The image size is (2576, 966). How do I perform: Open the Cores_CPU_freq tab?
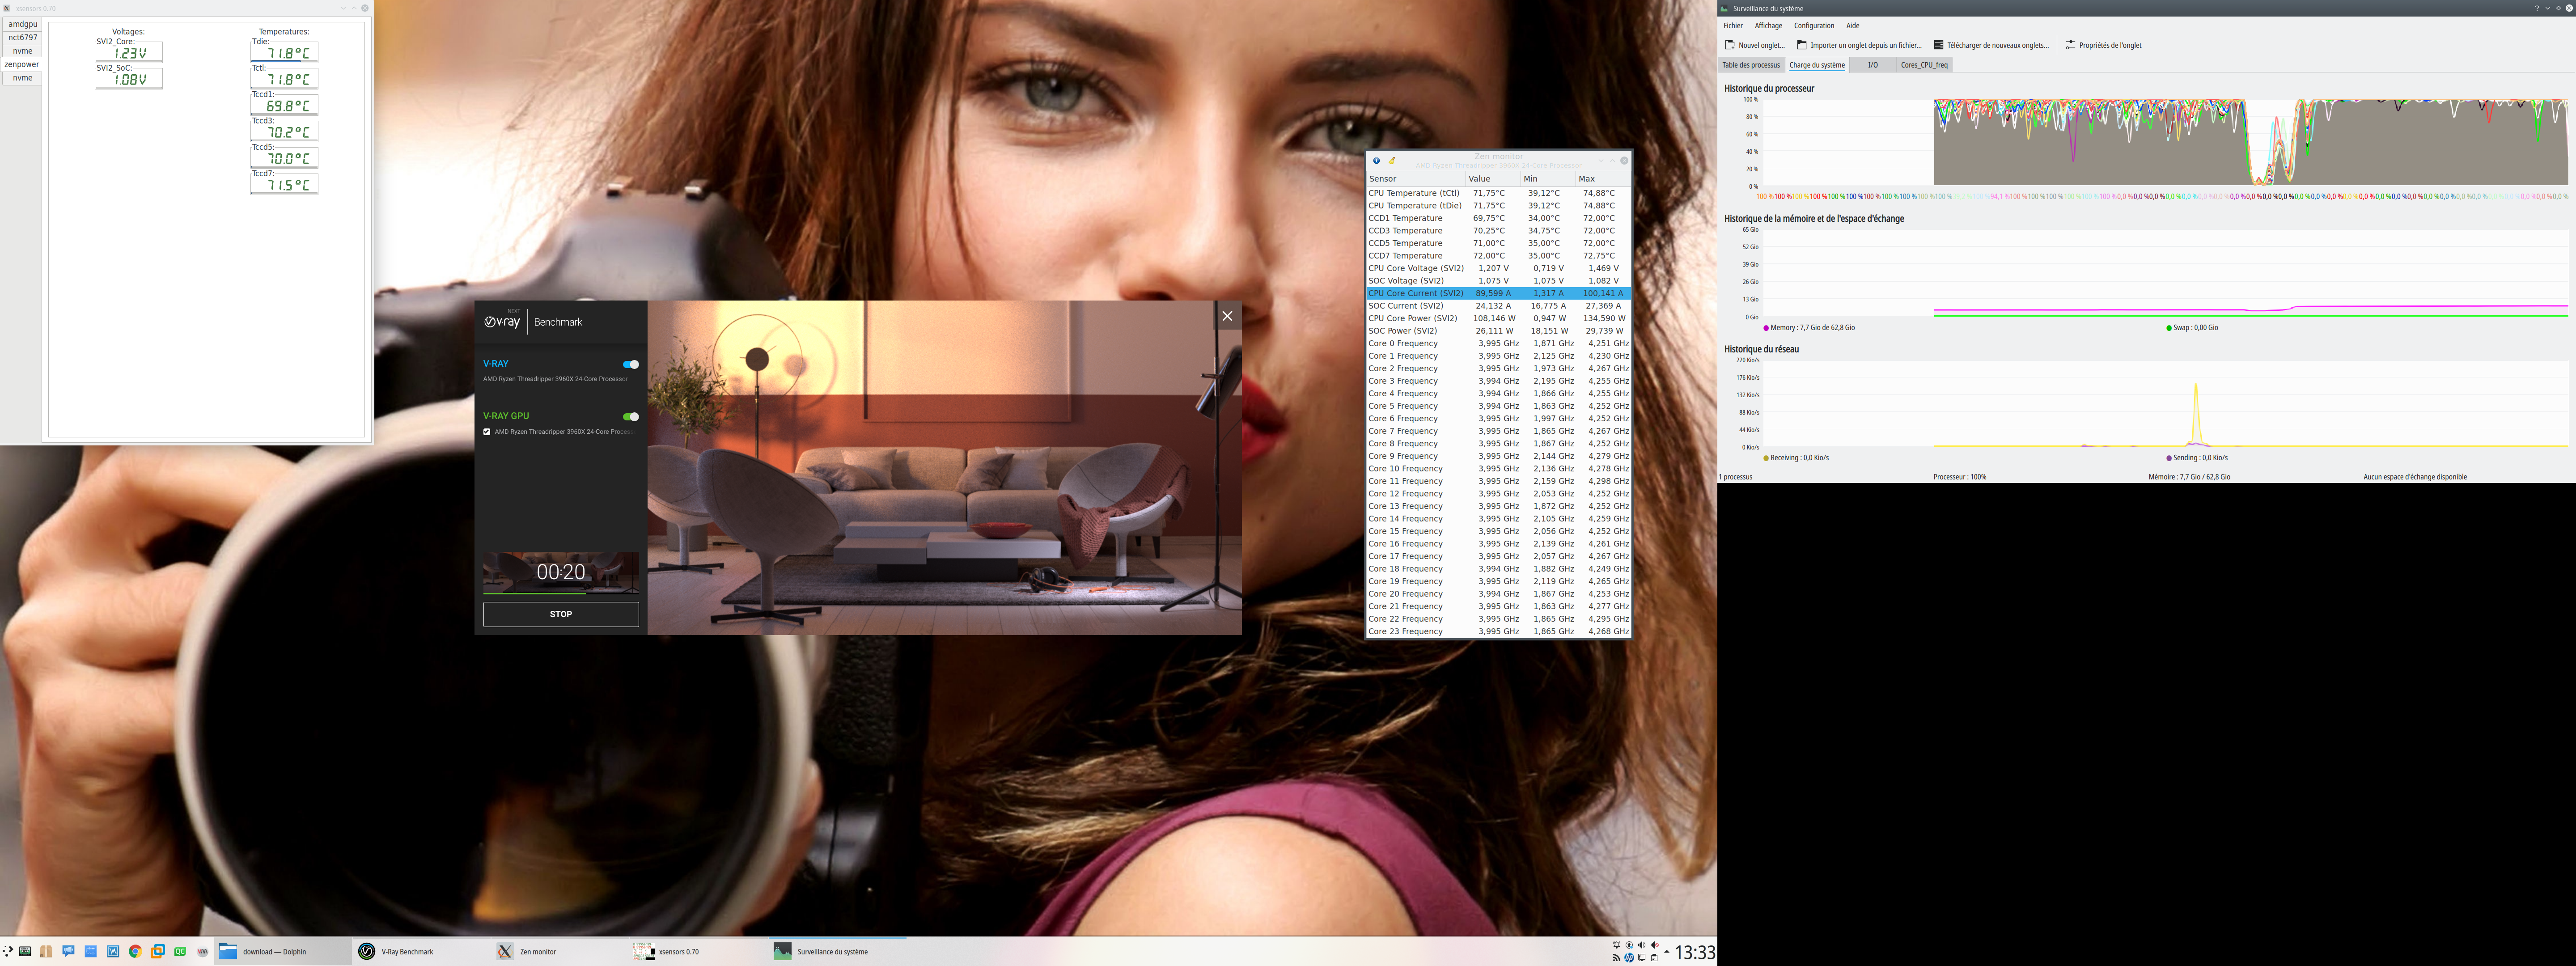click(x=1924, y=65)
